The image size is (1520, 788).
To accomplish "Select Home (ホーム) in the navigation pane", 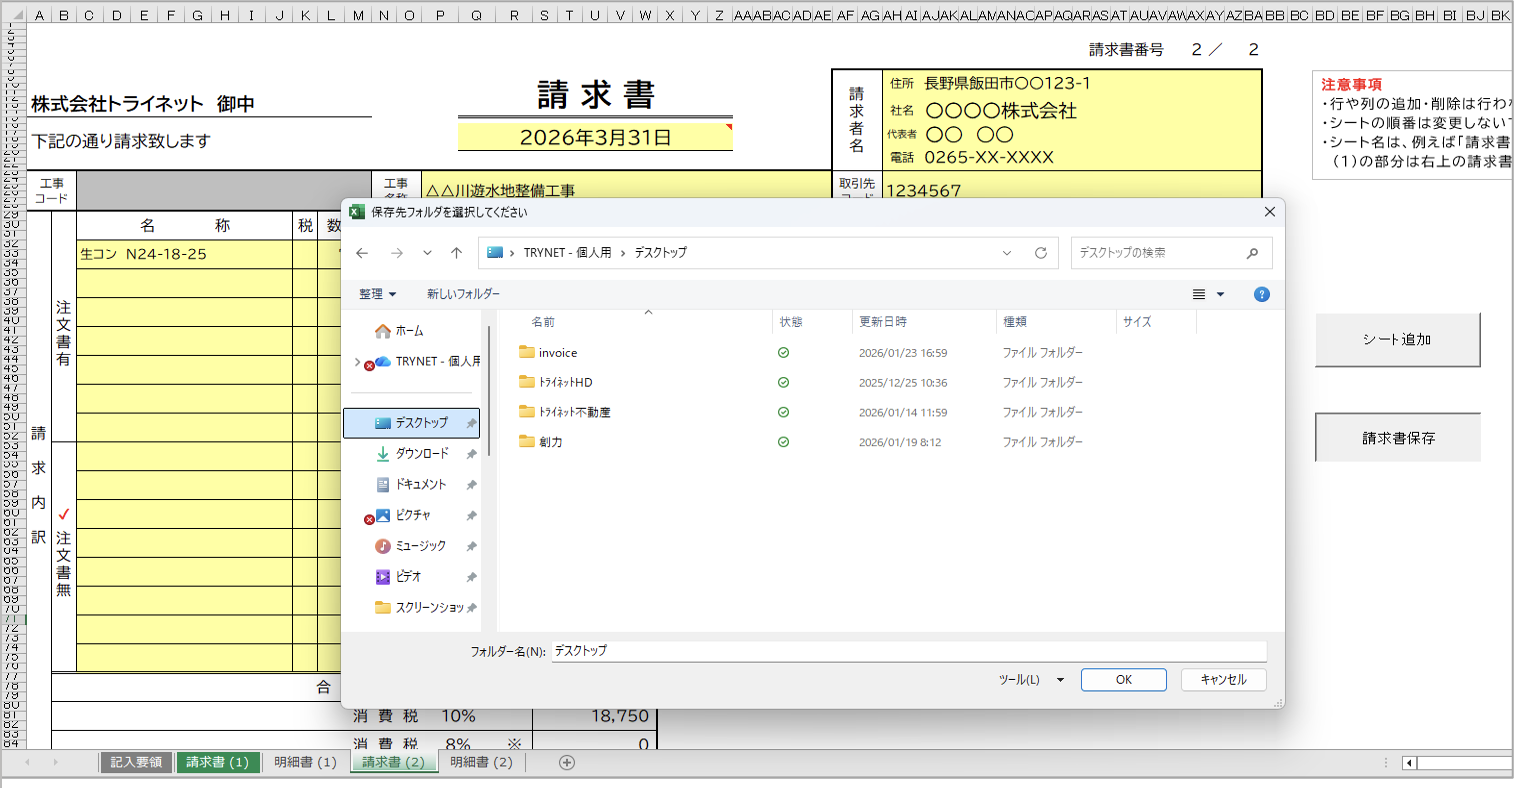I will click(409, 331).
